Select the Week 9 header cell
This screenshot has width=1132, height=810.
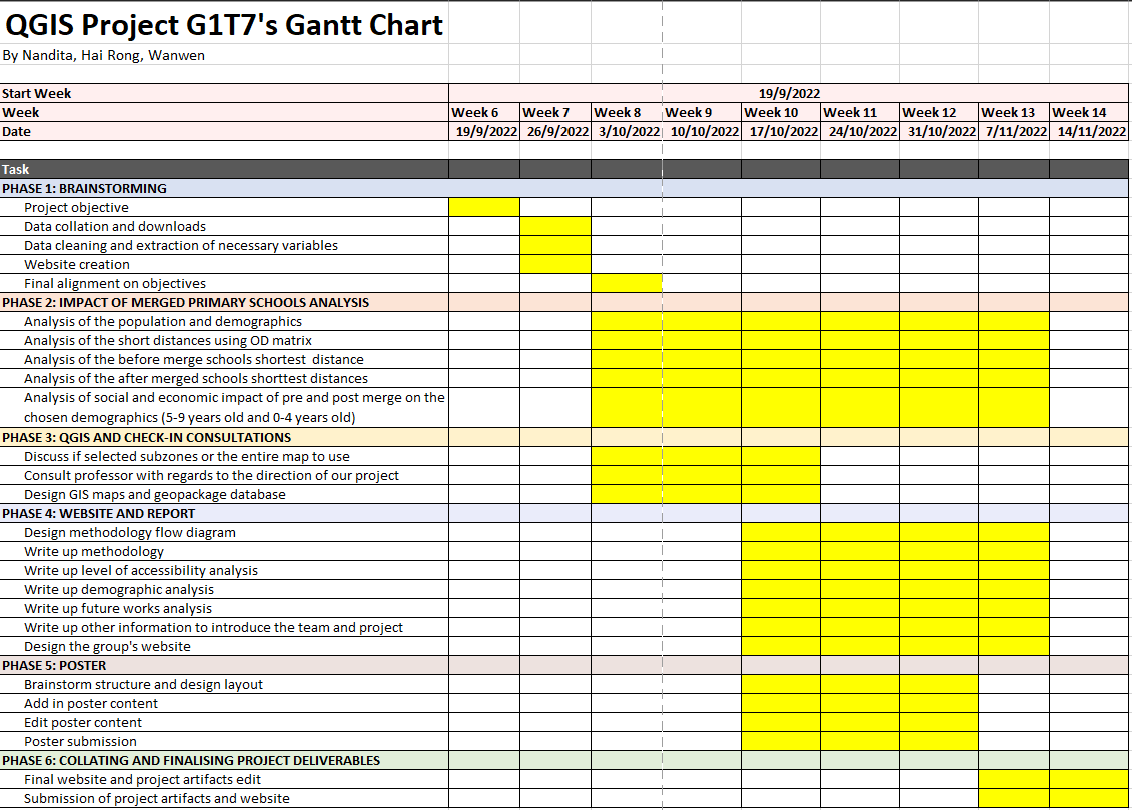(700, 112)
